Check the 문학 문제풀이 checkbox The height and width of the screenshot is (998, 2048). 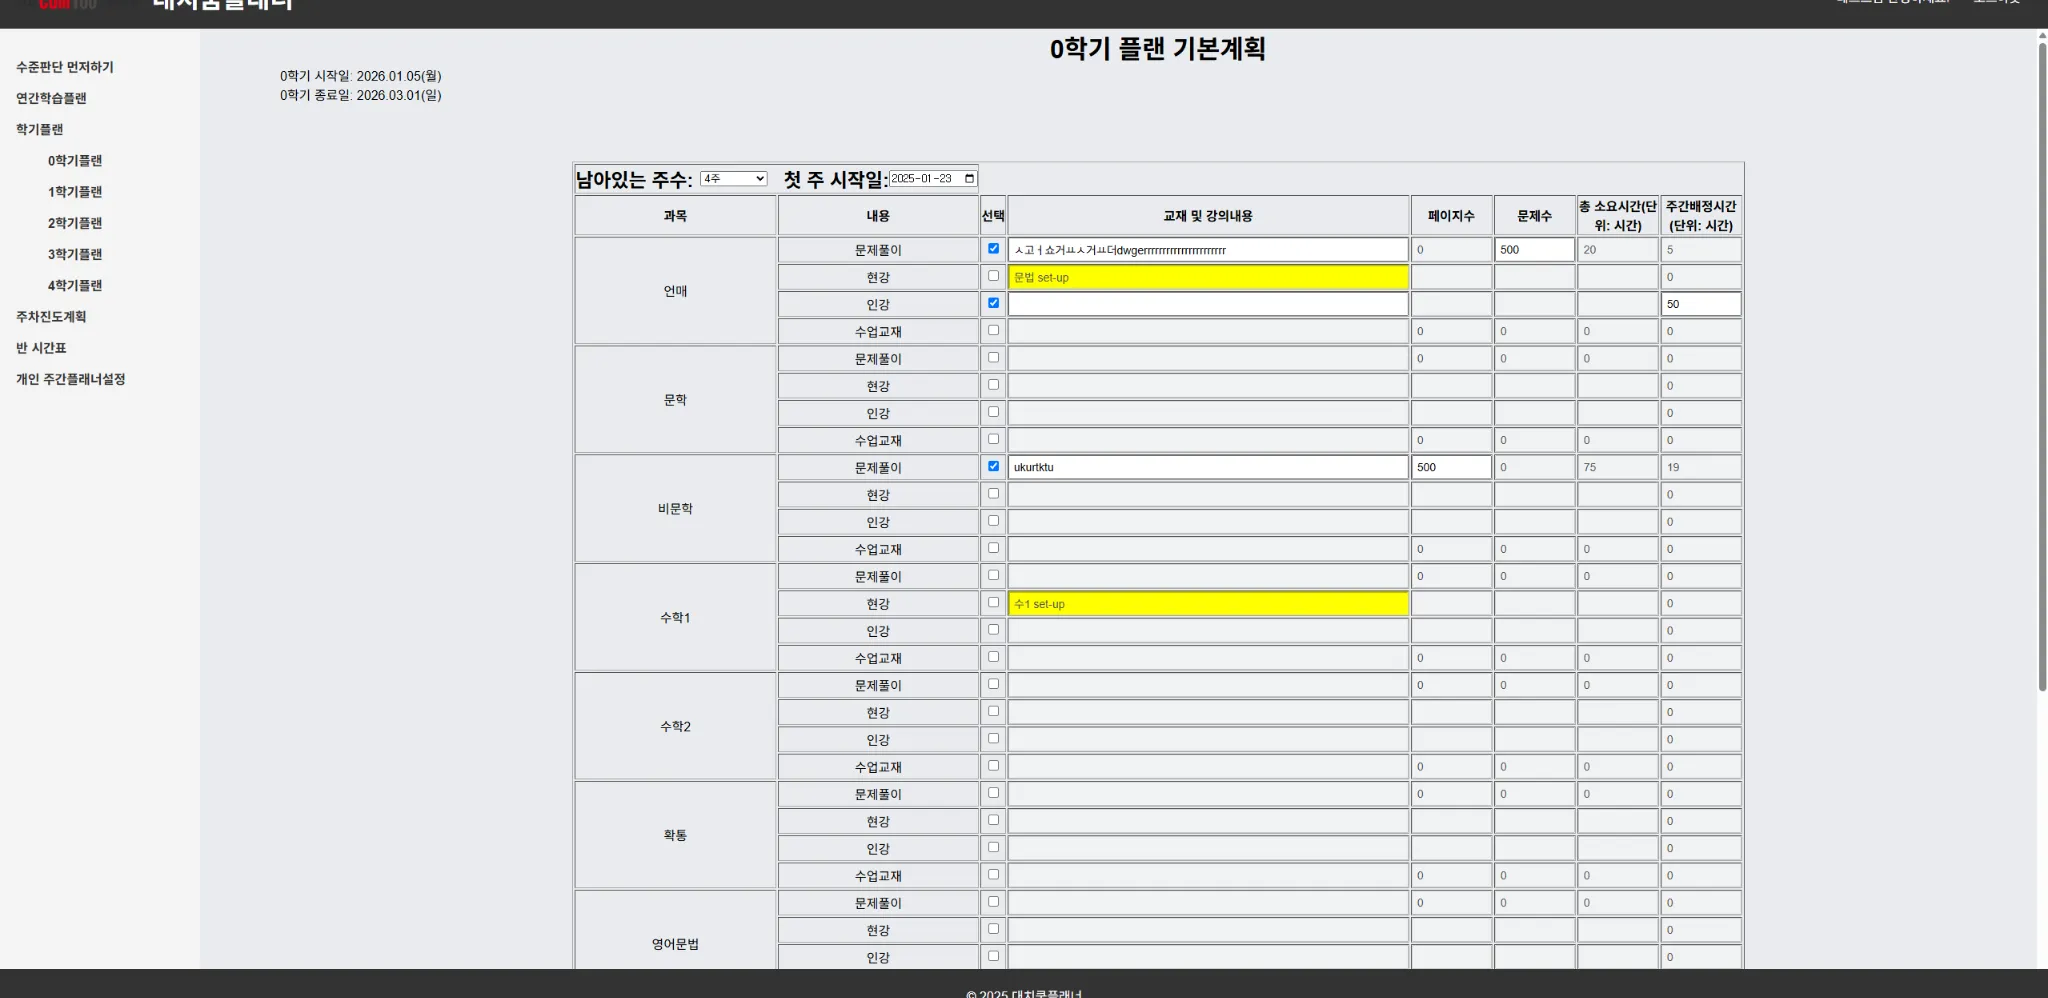(993, 357)
